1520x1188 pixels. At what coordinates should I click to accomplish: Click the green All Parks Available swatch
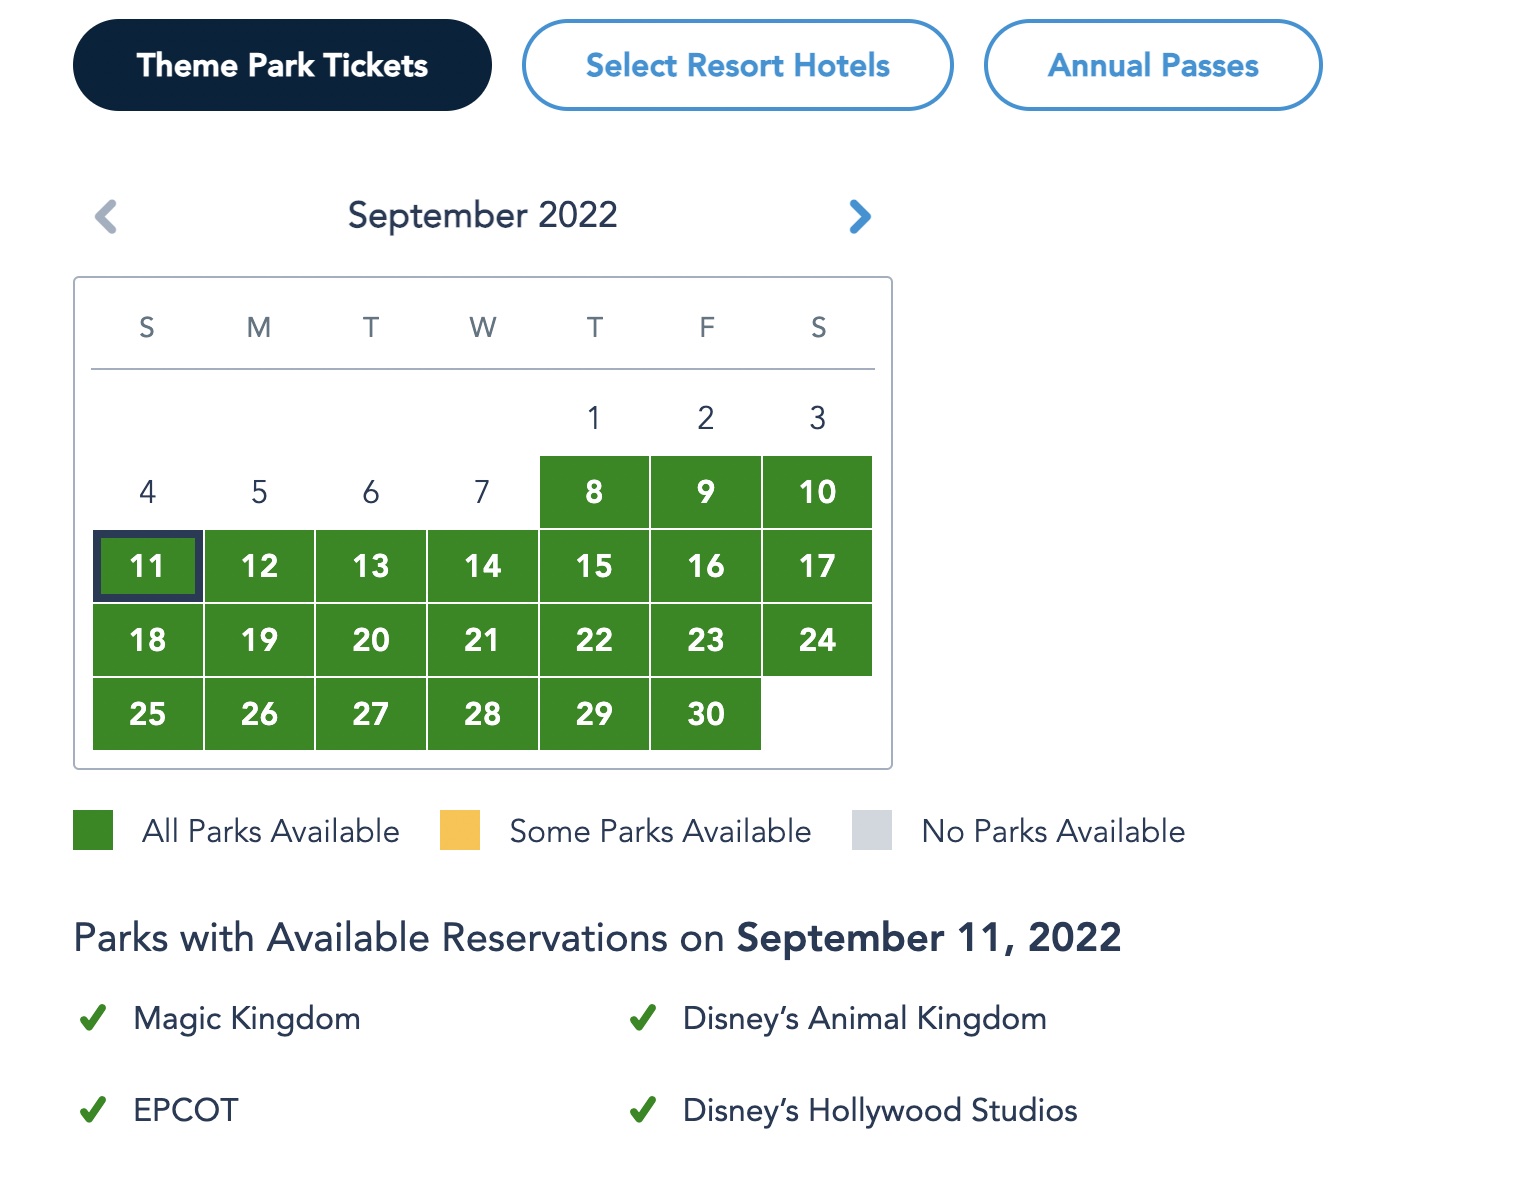(93, 831)
